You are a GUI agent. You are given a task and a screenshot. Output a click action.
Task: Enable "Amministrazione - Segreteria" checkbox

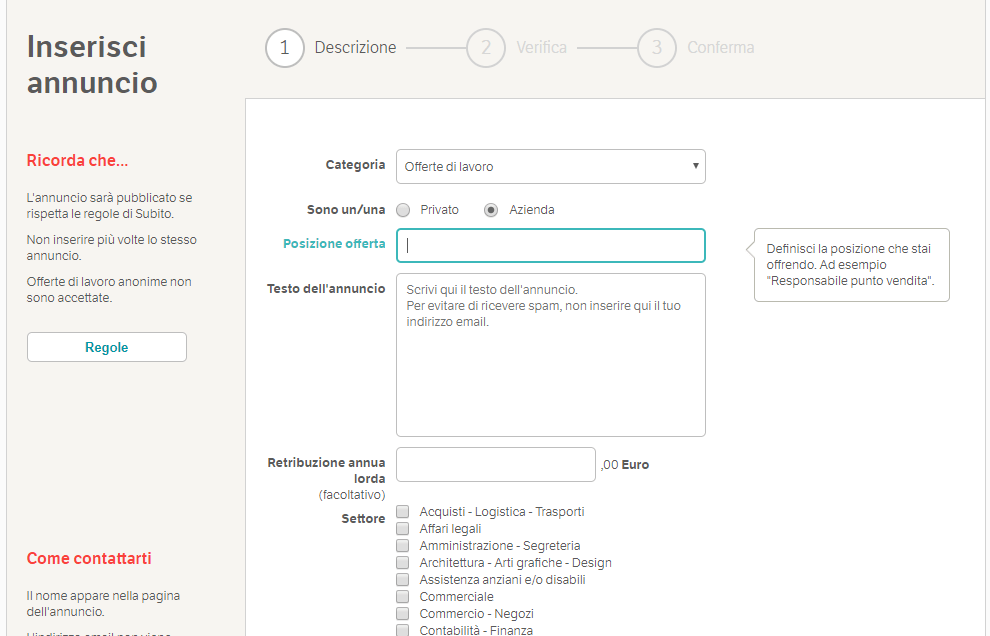point(403,545)
